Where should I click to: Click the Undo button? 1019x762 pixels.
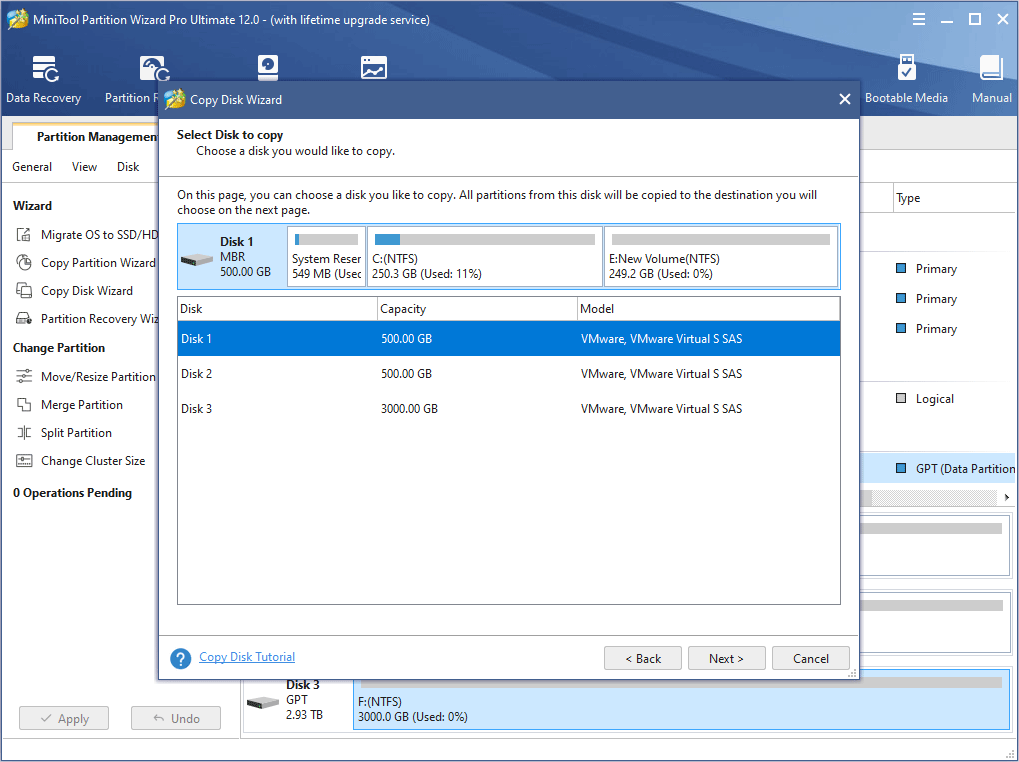point(176,718)
